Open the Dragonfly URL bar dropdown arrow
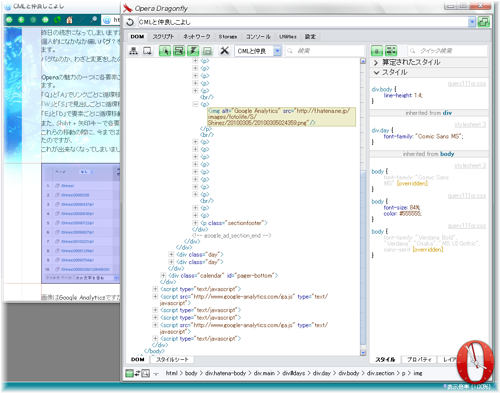 [472, 22]
